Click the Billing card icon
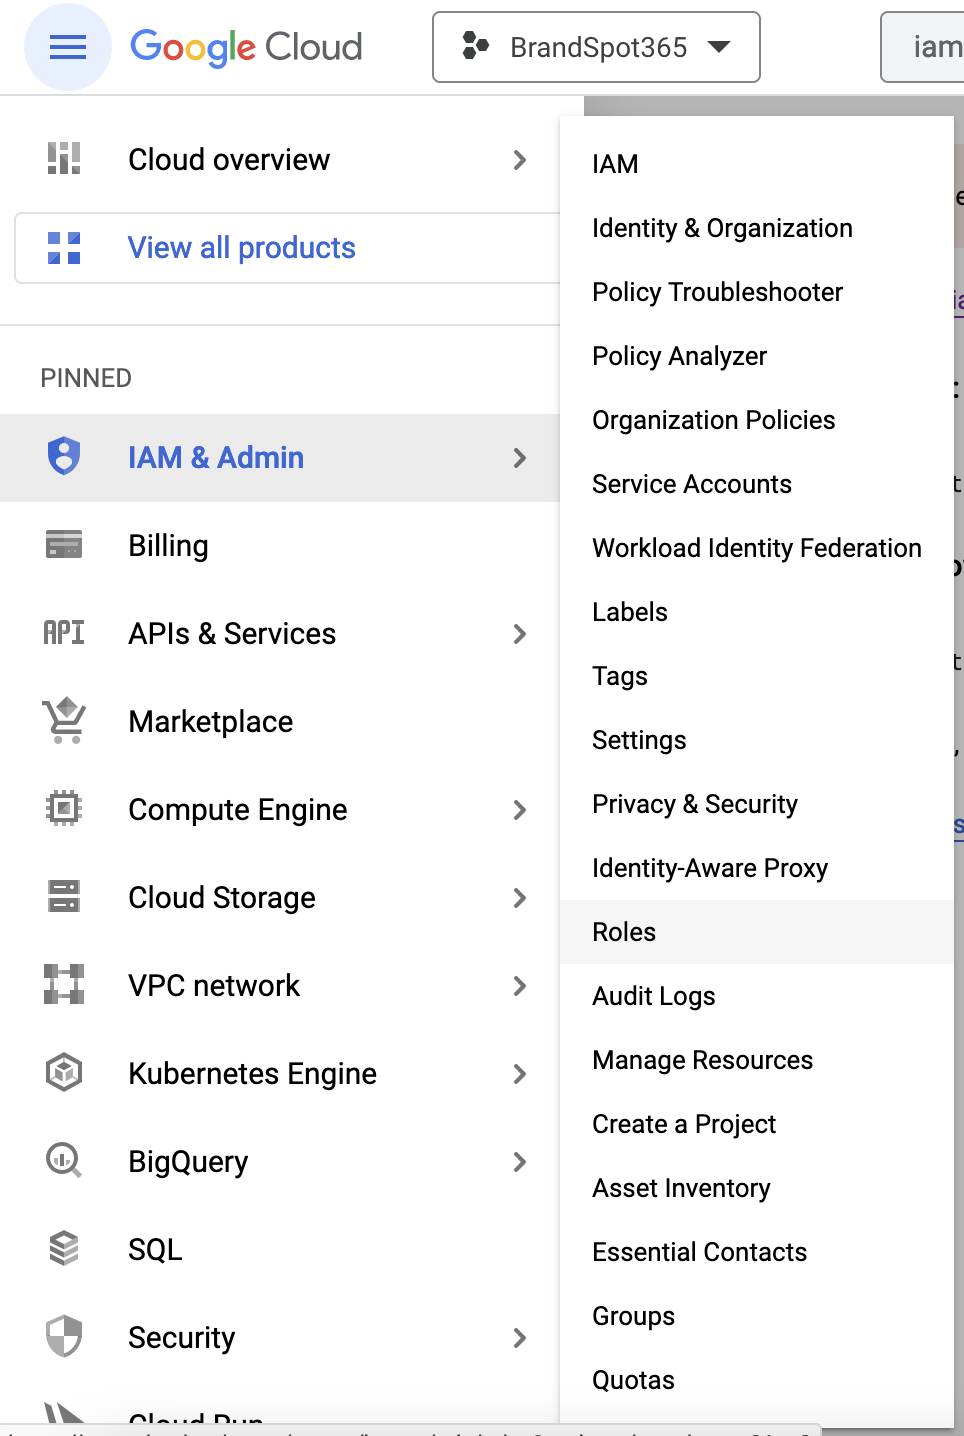 pos(64,545)
